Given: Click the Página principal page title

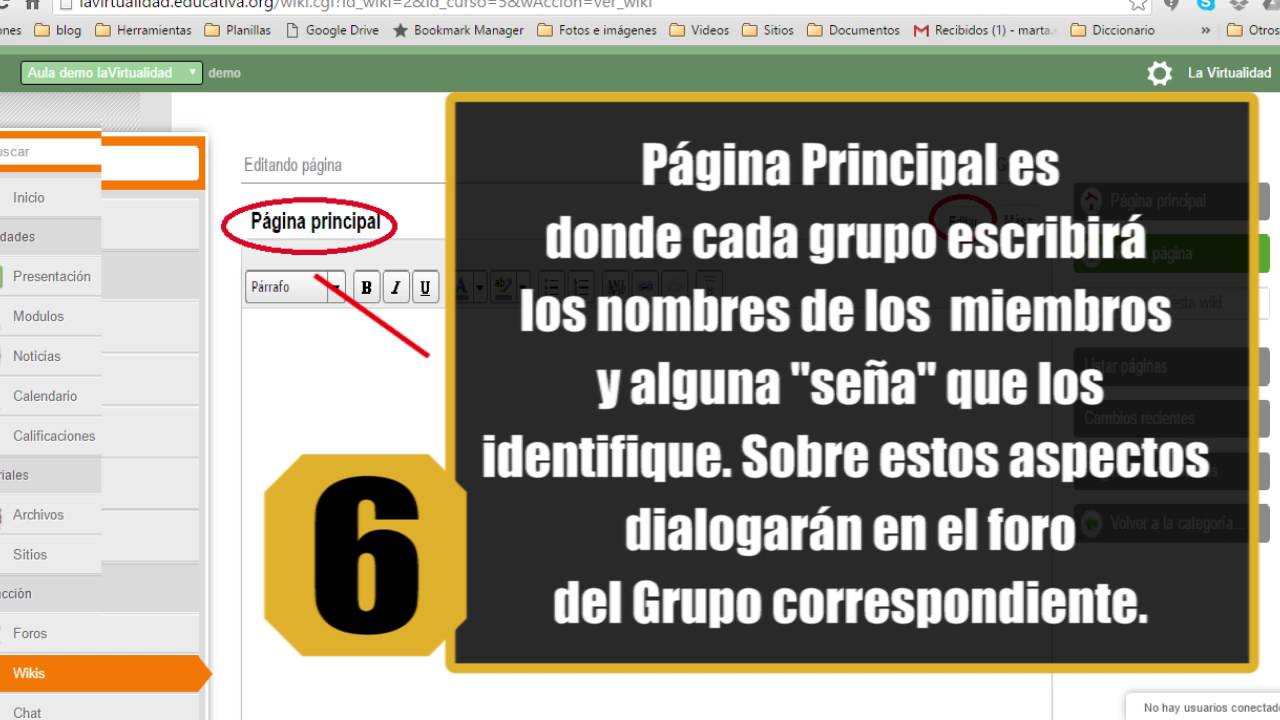Looking at the screenshot, I should tap(315, 222).
